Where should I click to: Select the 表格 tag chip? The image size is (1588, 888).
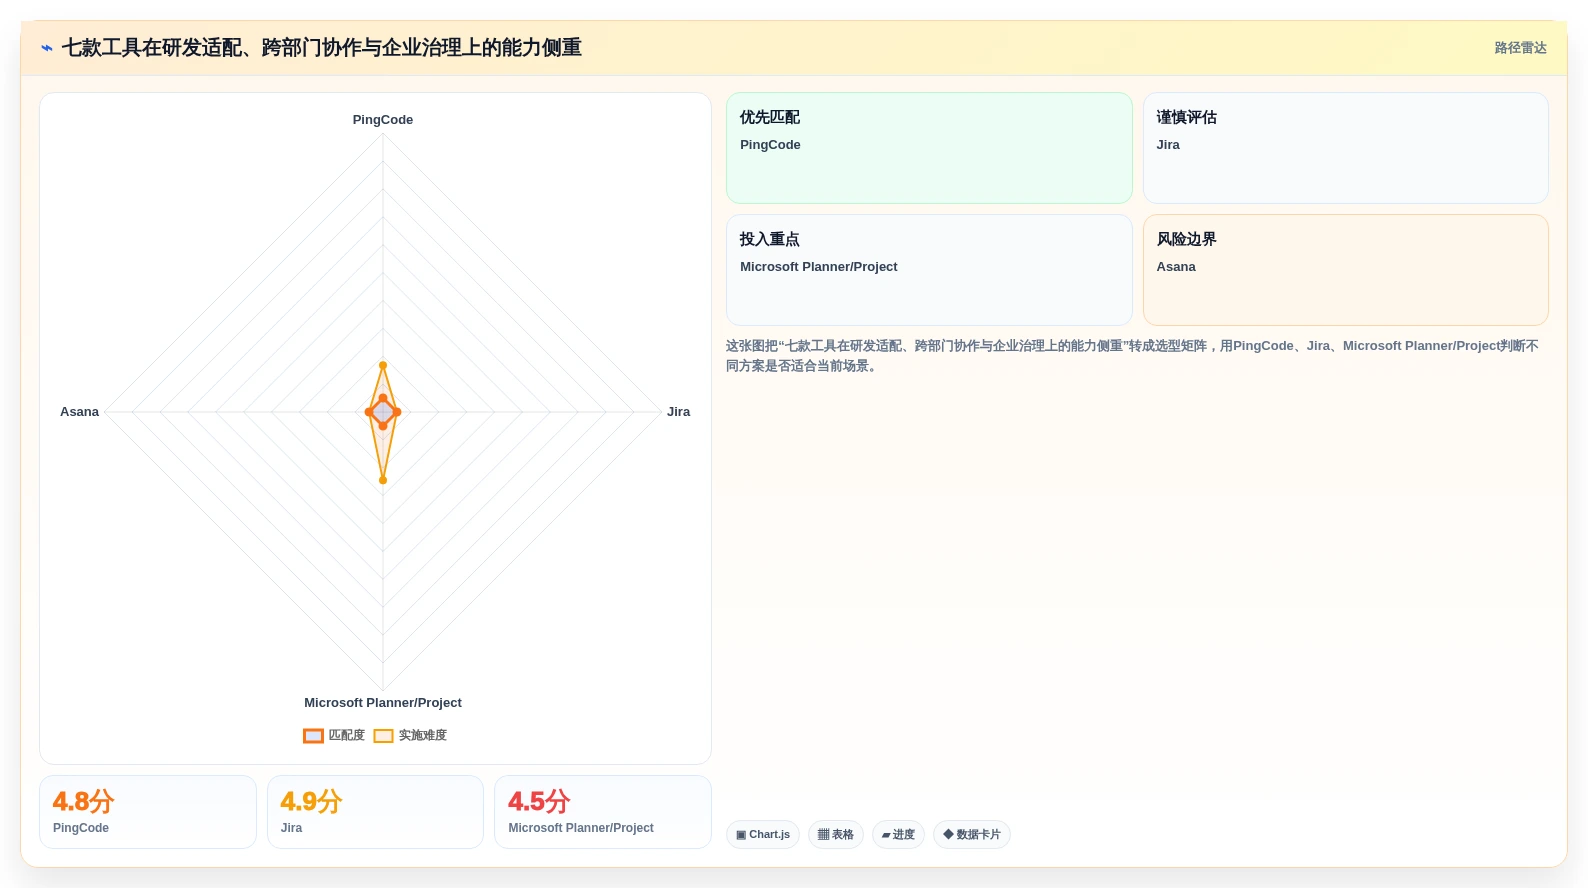836,834
